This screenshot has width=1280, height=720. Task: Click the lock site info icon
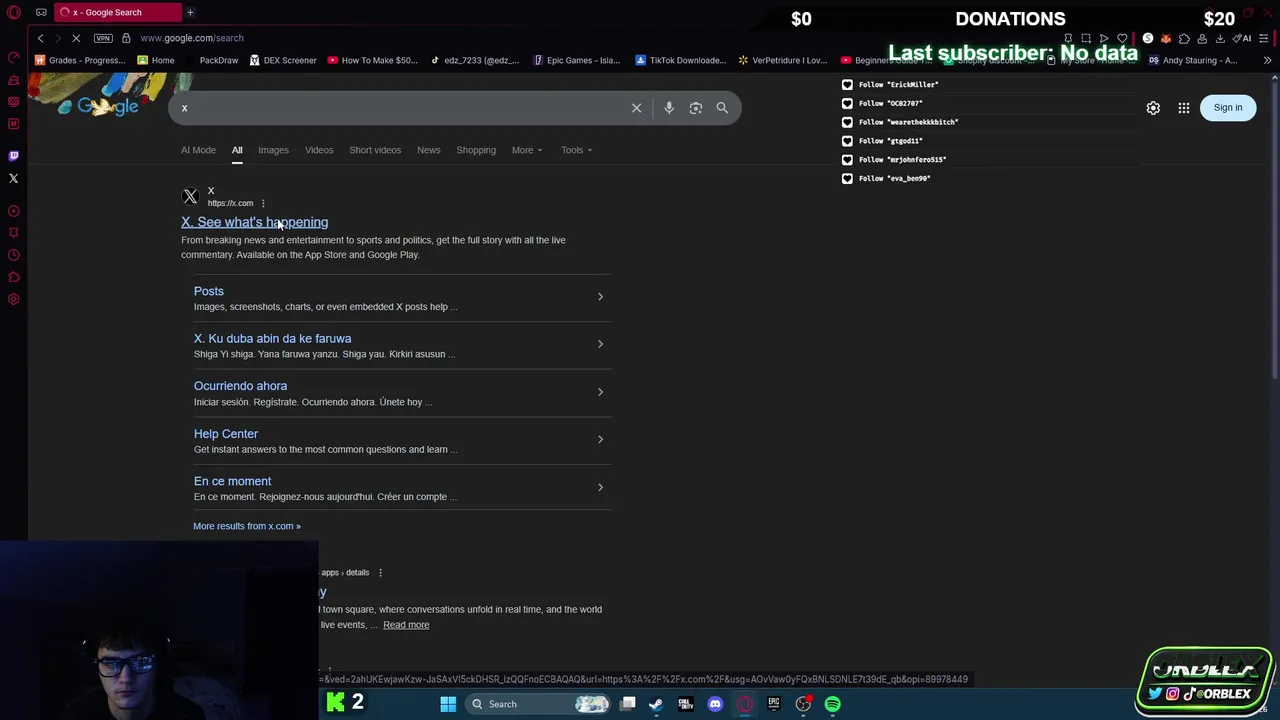coord(126,38)
